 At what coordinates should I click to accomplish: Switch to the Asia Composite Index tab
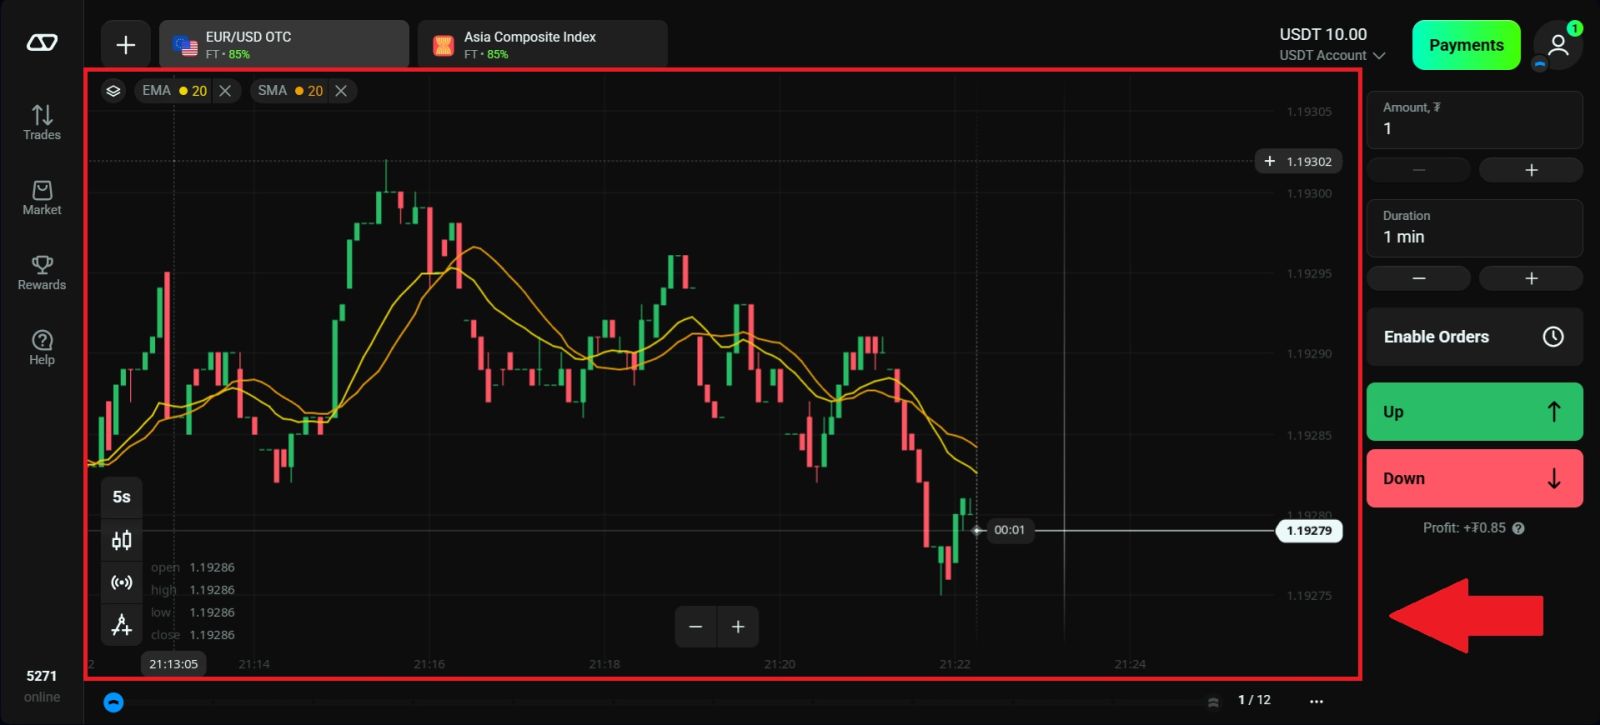(x=542, y=45)
